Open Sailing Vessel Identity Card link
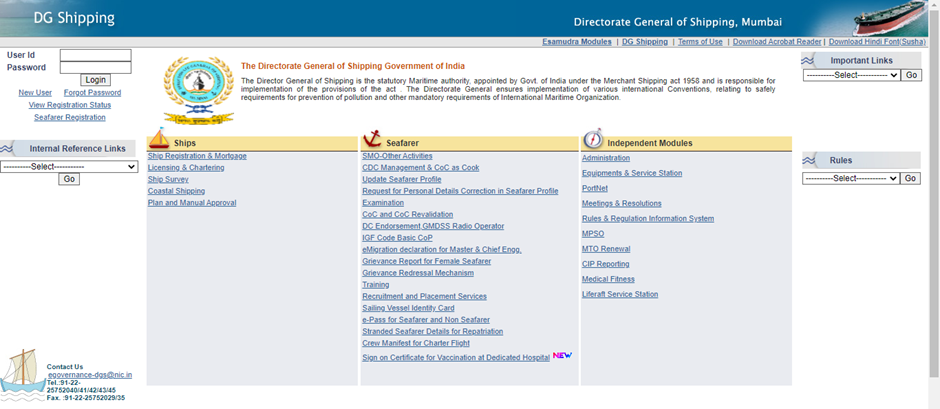This screenshot has width=940, height=409. coord(408,308)
